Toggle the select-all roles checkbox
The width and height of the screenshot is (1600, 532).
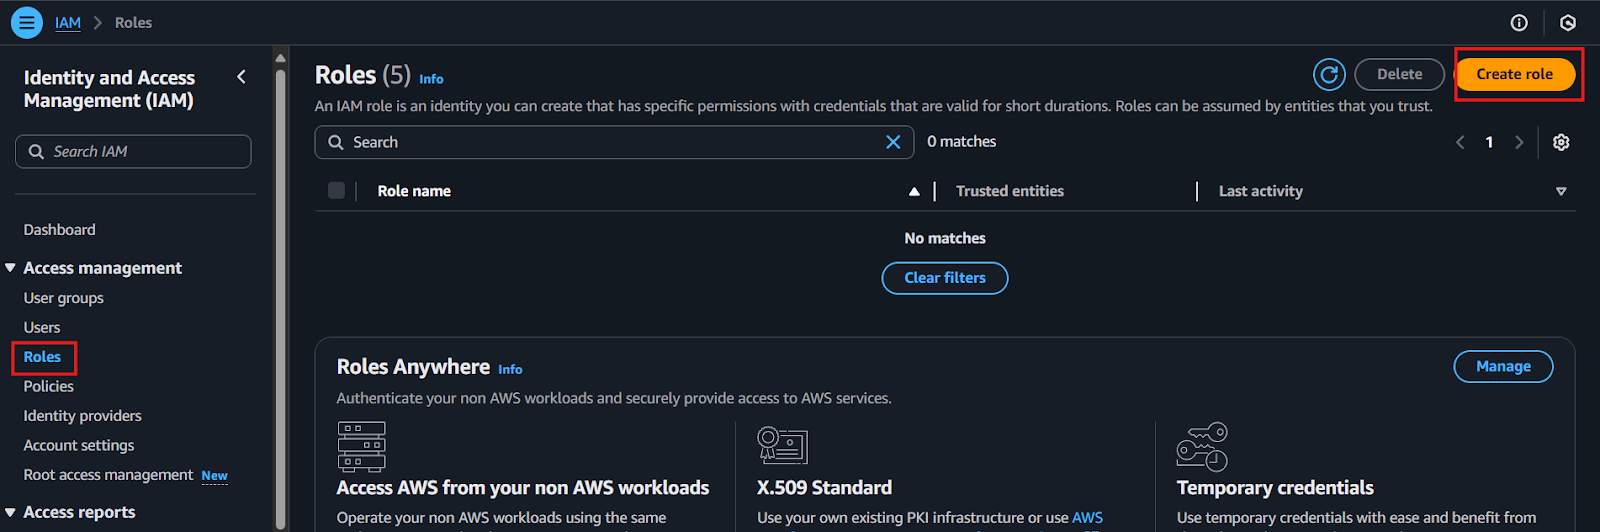[x=336, y=190]
